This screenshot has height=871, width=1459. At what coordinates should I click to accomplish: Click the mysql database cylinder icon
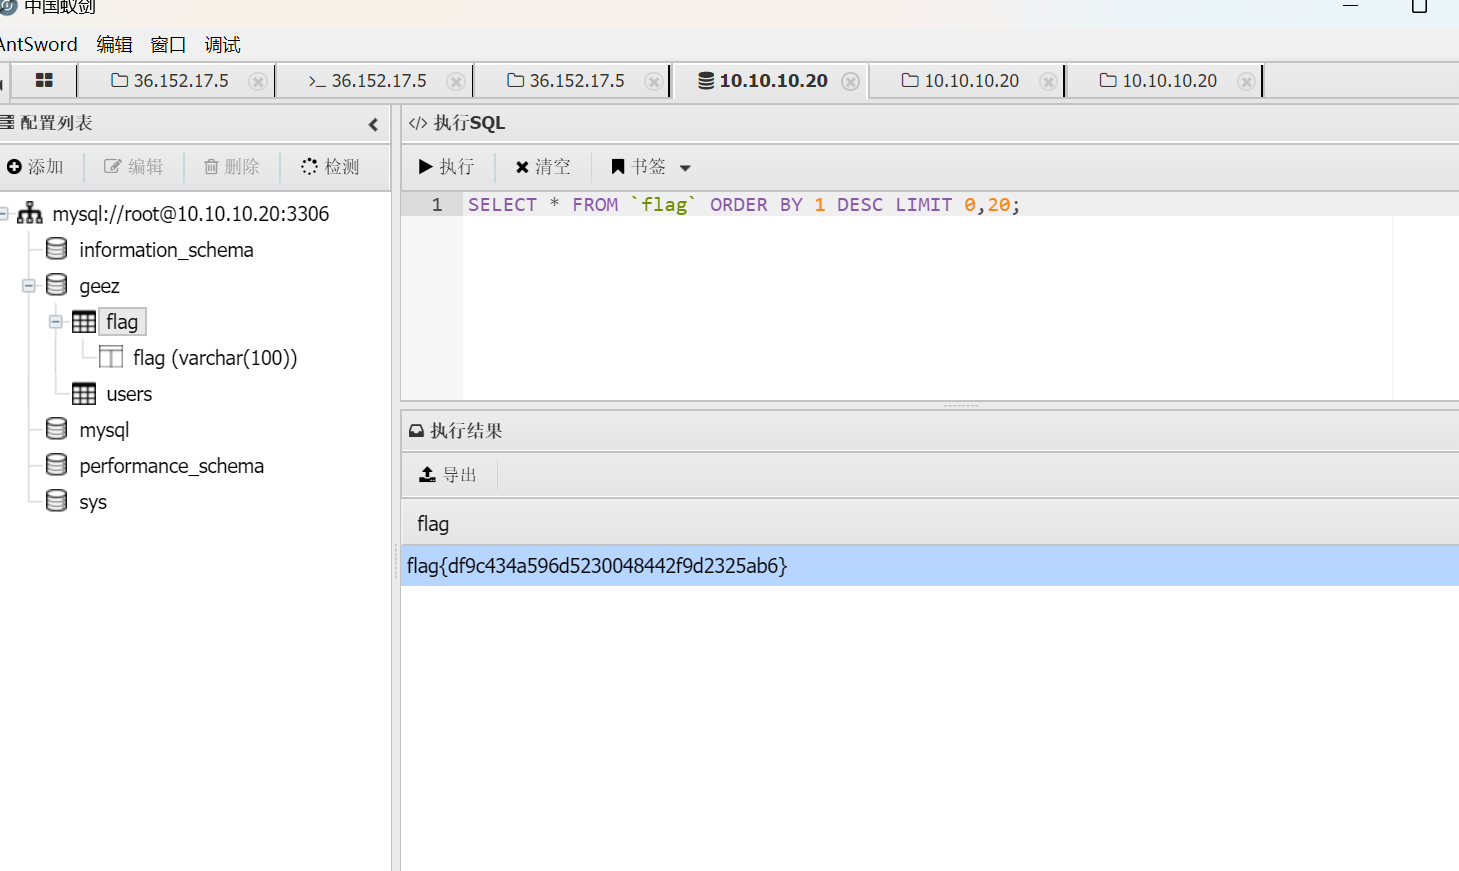click(57, 429)
